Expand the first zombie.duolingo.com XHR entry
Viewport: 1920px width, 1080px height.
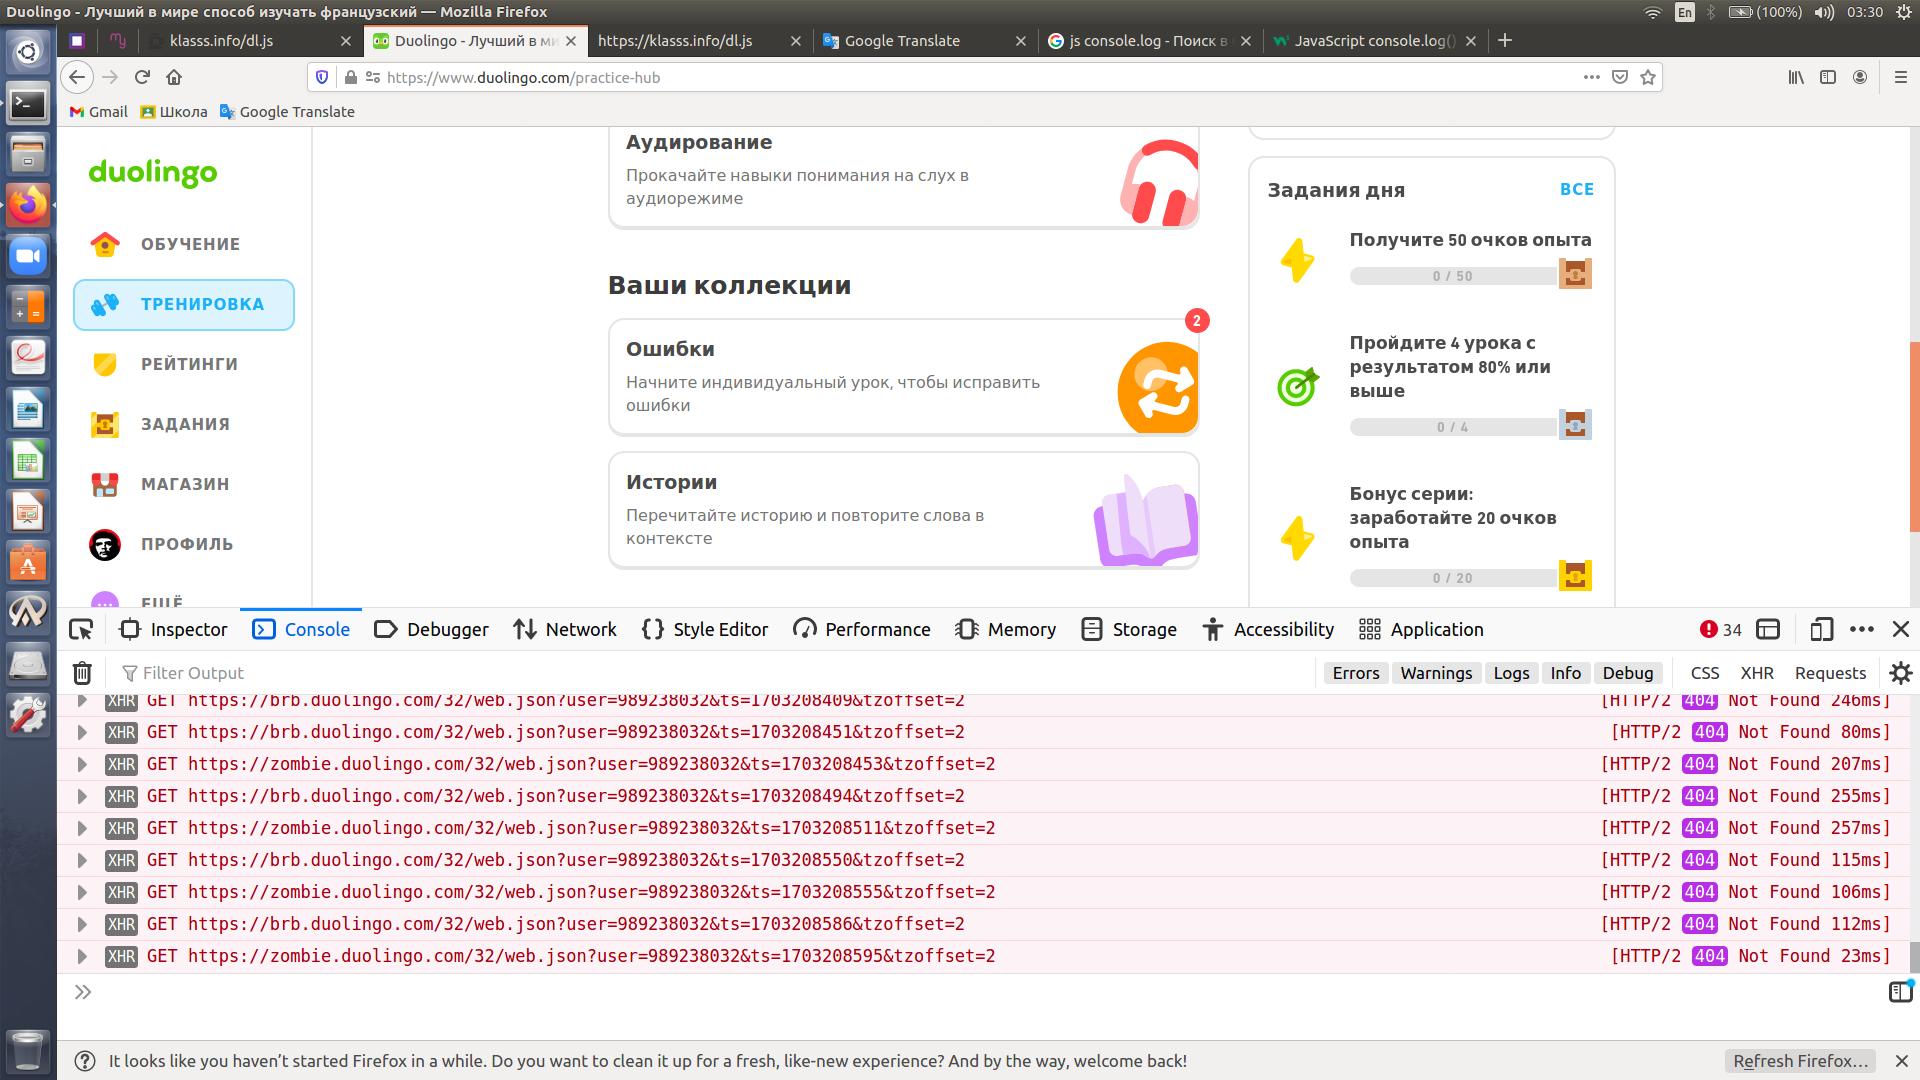pos(83,764)
